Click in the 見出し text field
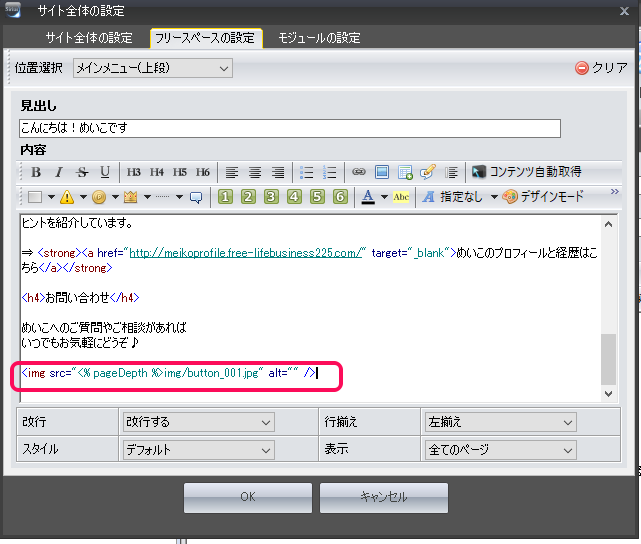Viewport: 641px width, 544px height. pyautogui.click(x=289, y=128)
